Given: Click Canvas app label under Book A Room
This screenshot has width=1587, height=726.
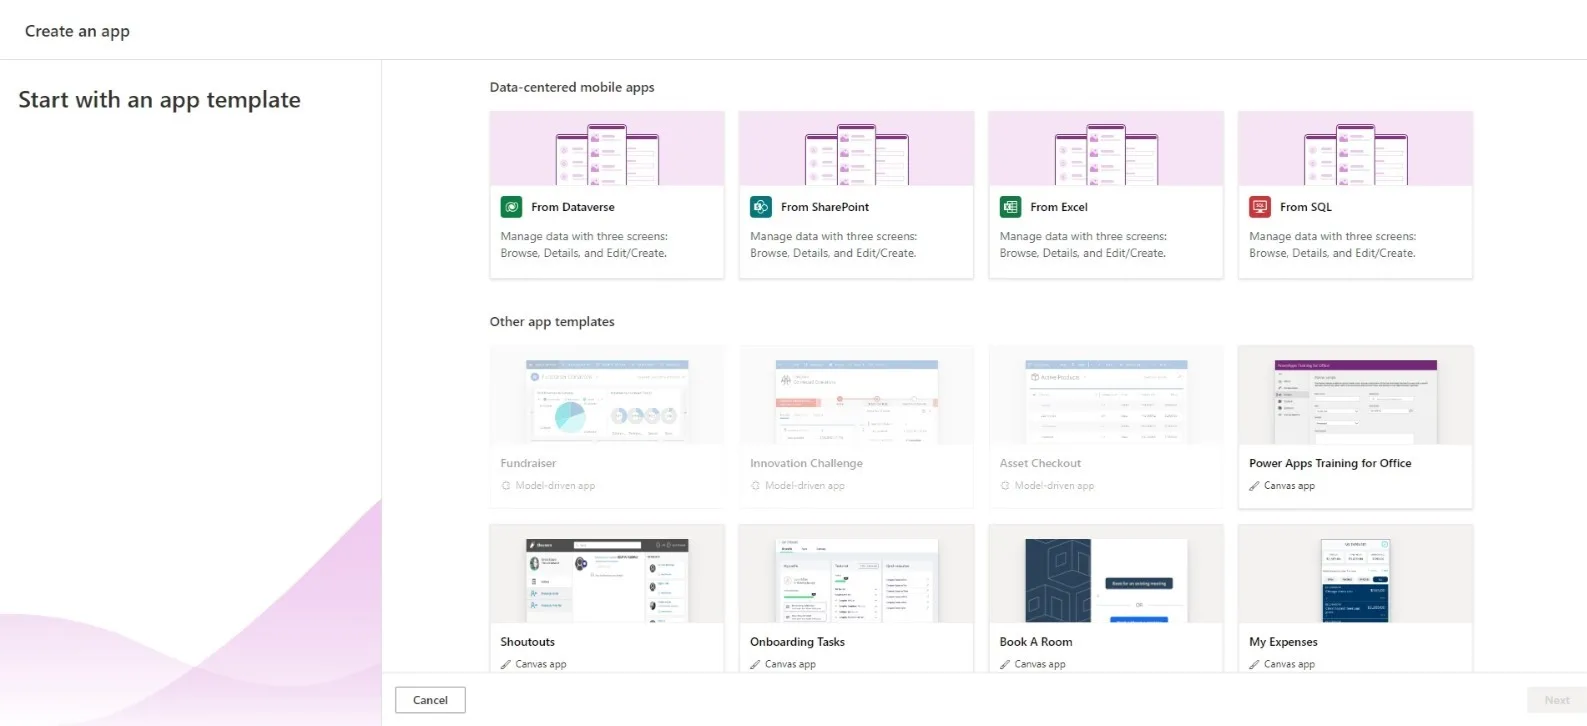Looking at the screenshot, I should (x=1040, y=664).
